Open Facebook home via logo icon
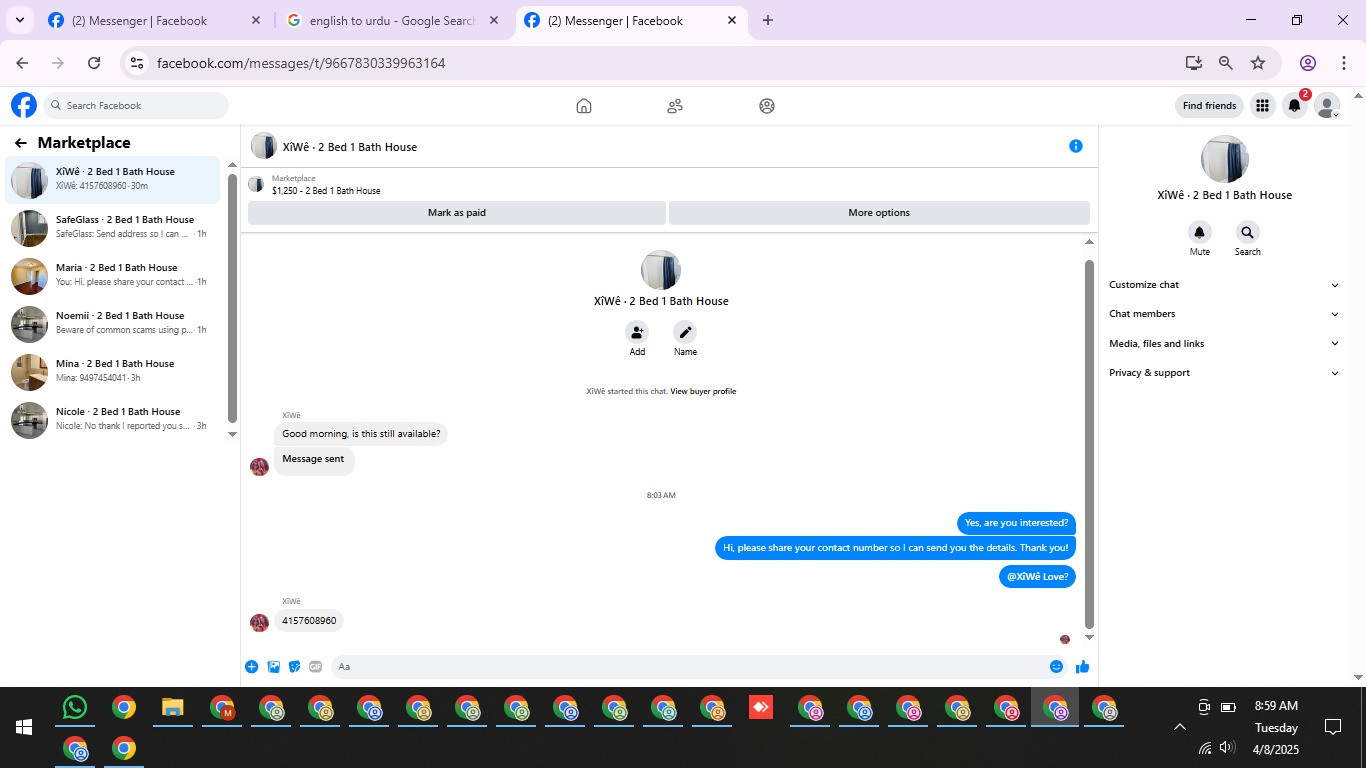The height and width of the screenshot is (768, 1366). pyautogui.click(x=24, y=105)
